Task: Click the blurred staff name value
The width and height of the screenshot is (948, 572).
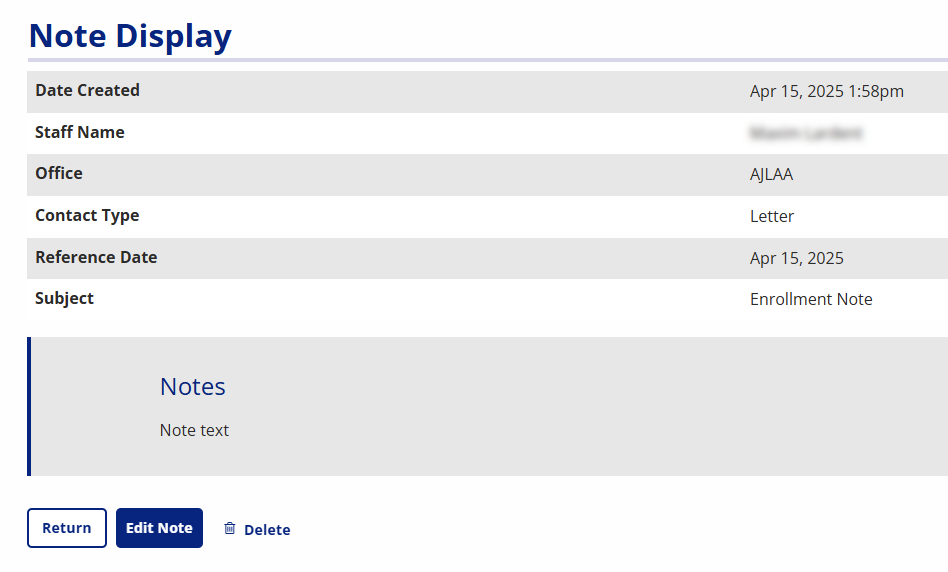Action: click(x=806, y=133)
